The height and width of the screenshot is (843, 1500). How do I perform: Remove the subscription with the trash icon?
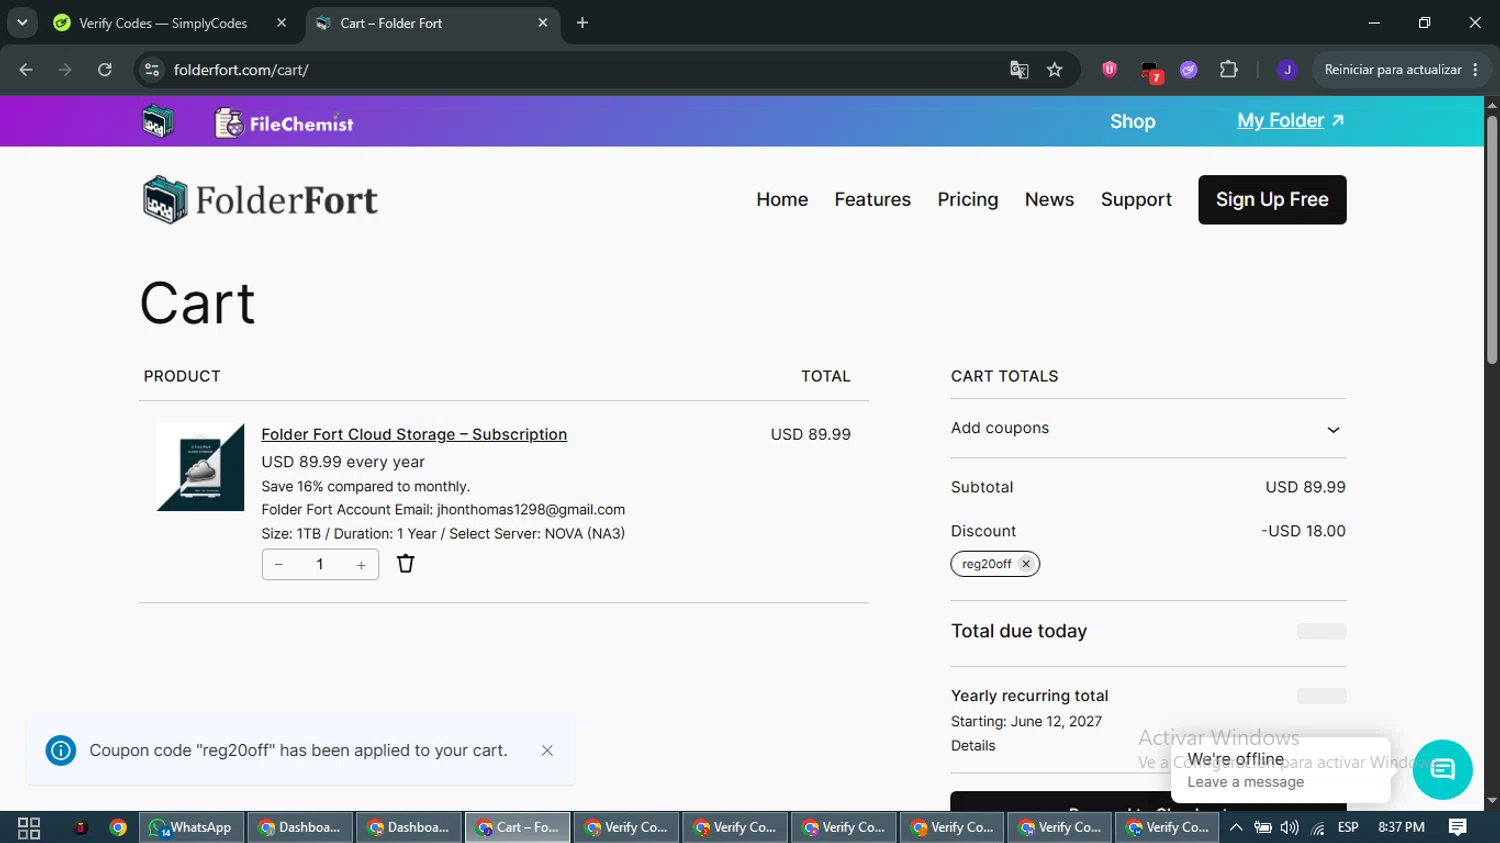pos(405,564)
